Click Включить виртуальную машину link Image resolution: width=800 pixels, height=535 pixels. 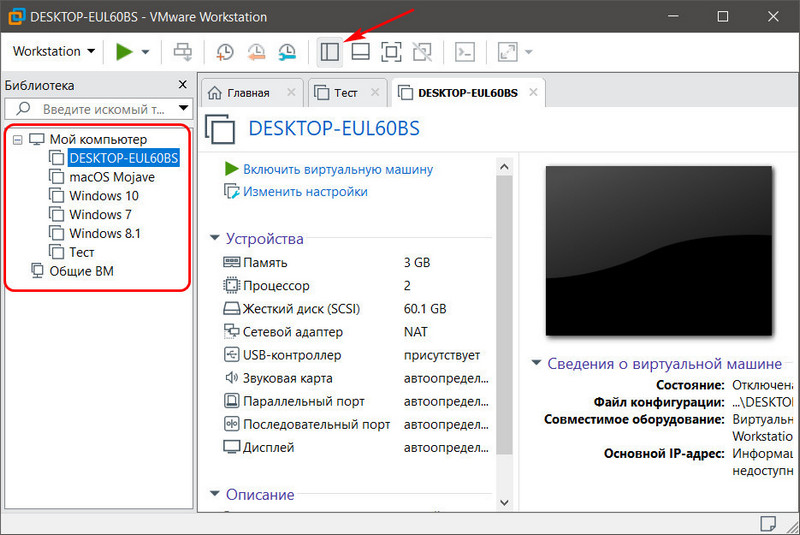(338, 169)
